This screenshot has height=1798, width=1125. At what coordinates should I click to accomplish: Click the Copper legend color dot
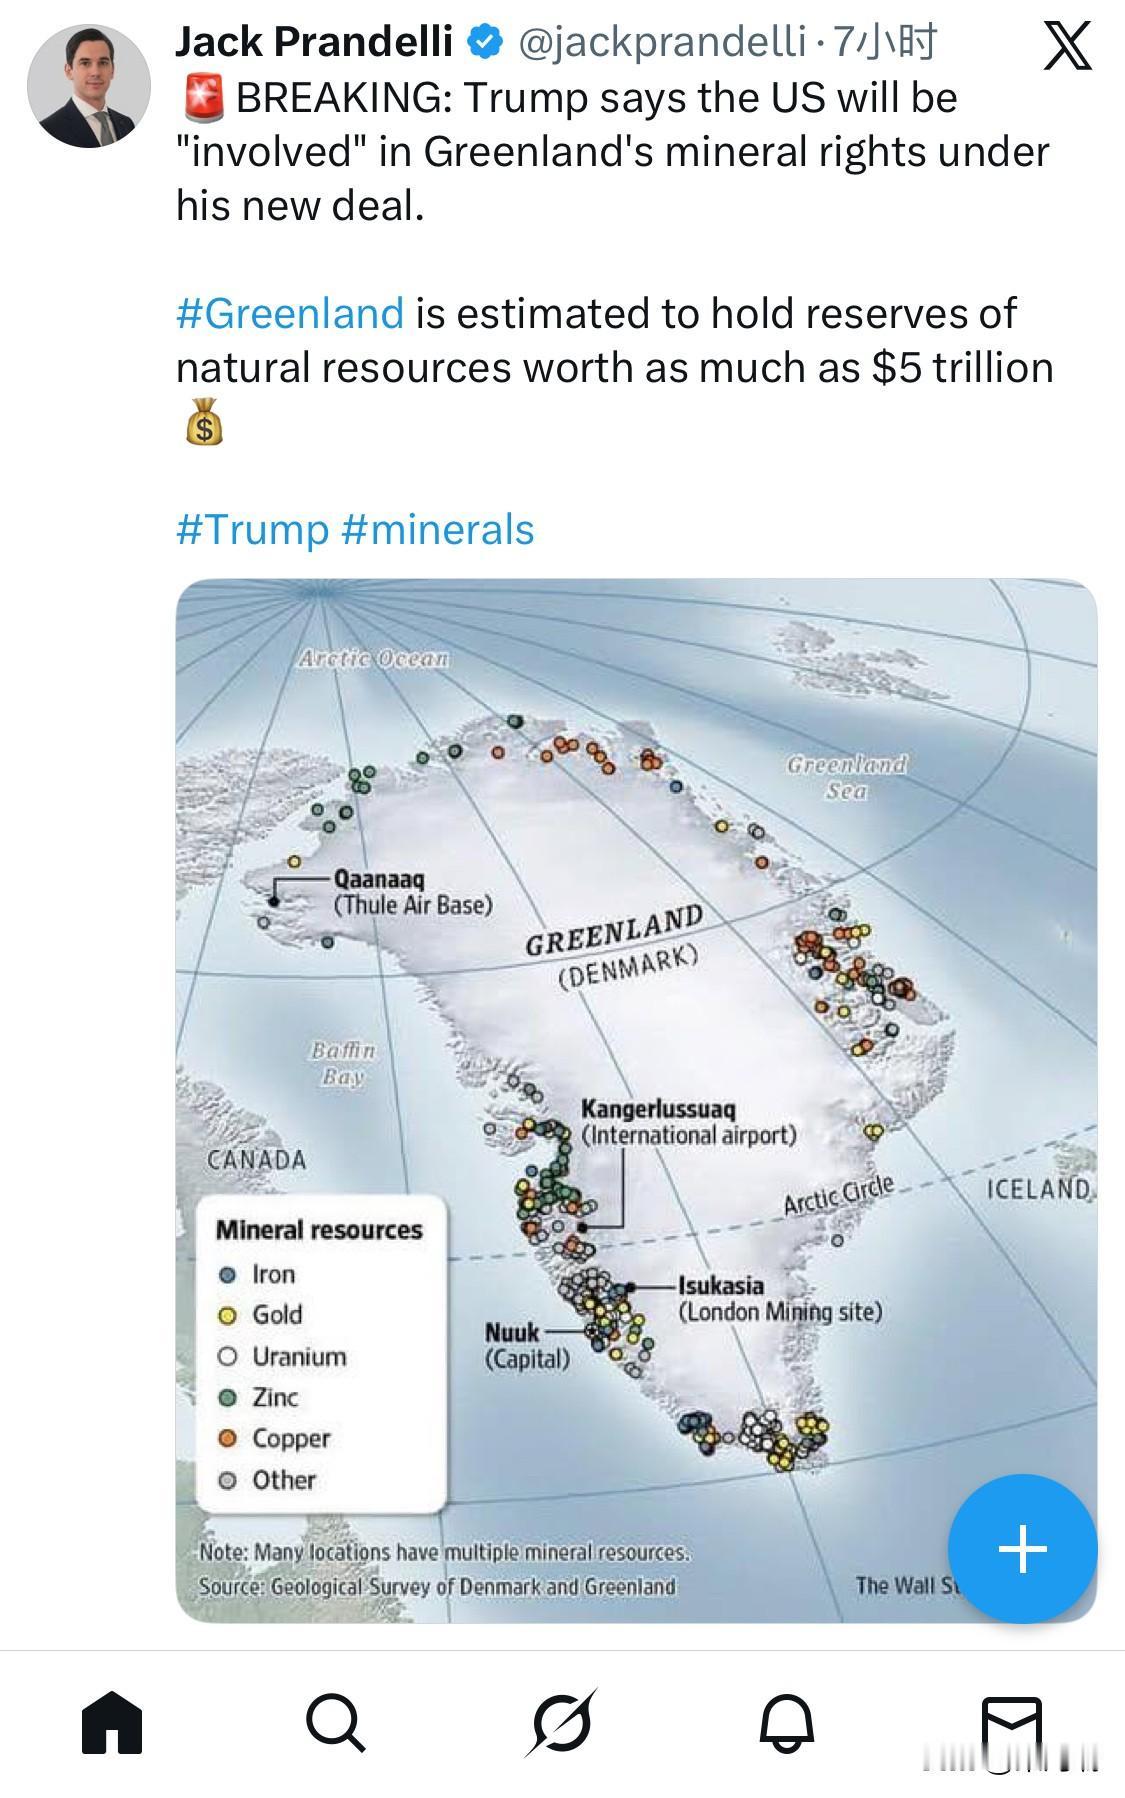point(228,1438)
